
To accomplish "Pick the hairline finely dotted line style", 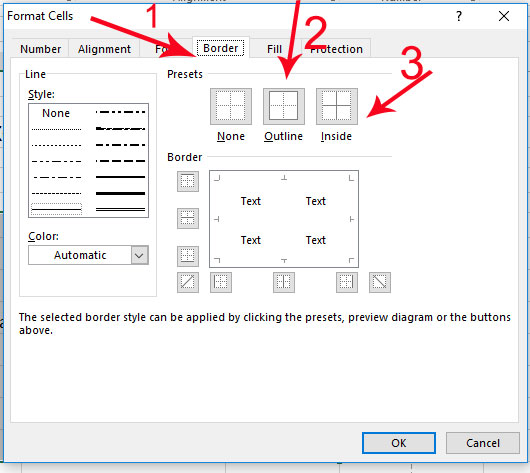I will tap(56, 129).
